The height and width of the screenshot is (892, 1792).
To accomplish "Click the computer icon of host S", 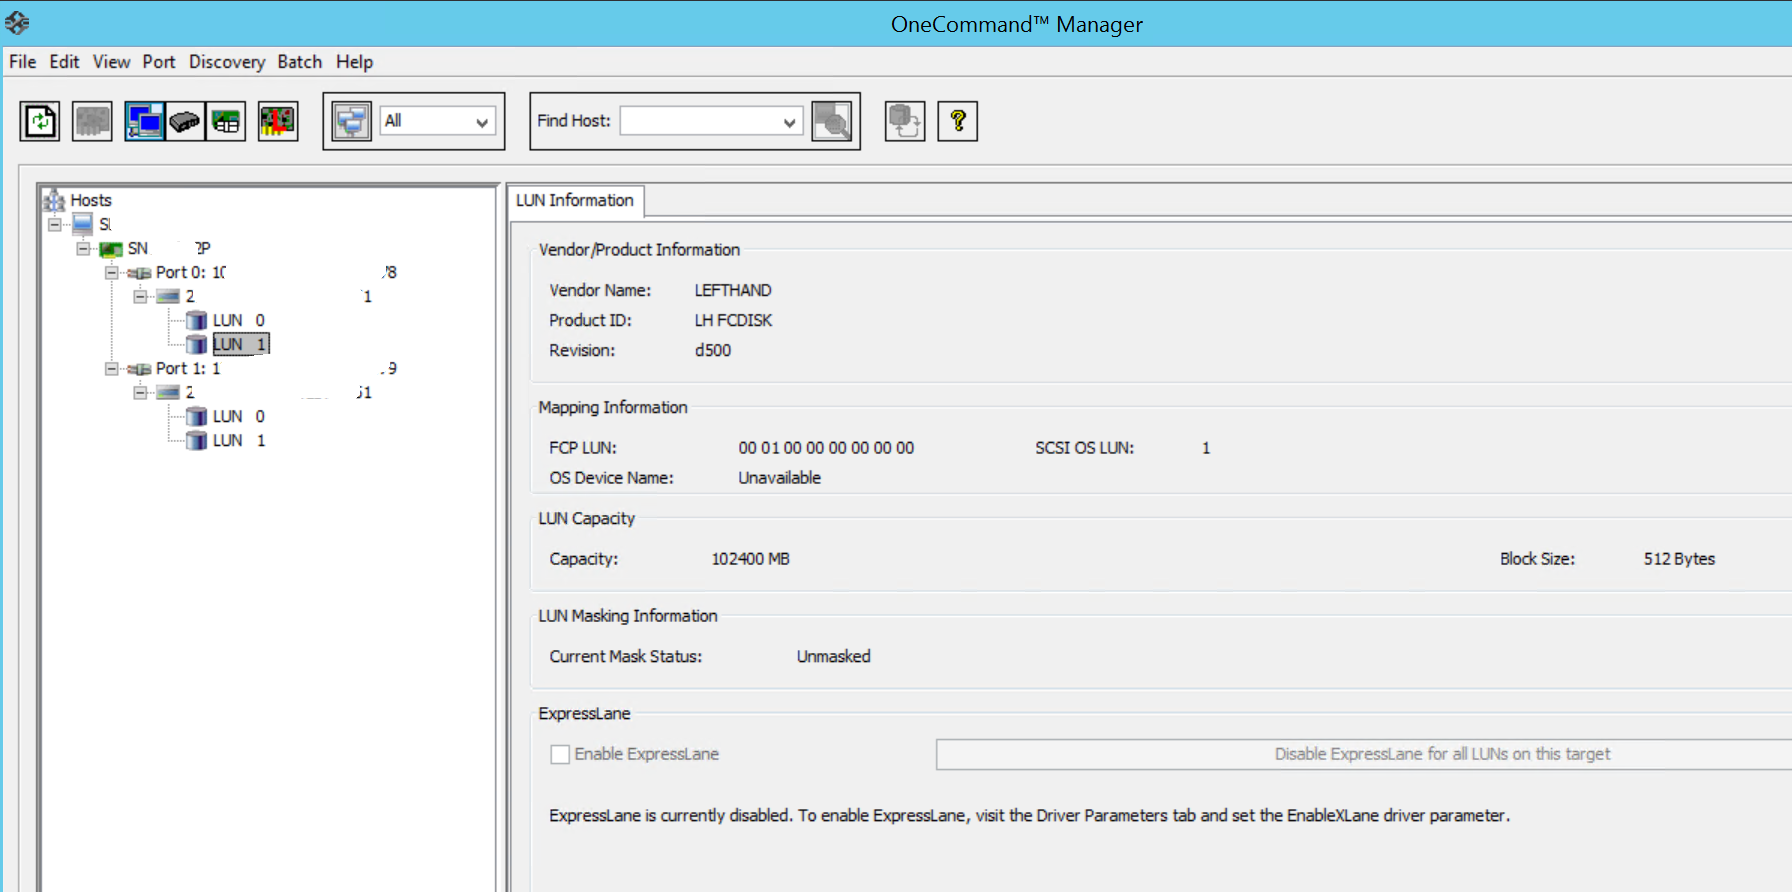I will (x=83, y=224).
